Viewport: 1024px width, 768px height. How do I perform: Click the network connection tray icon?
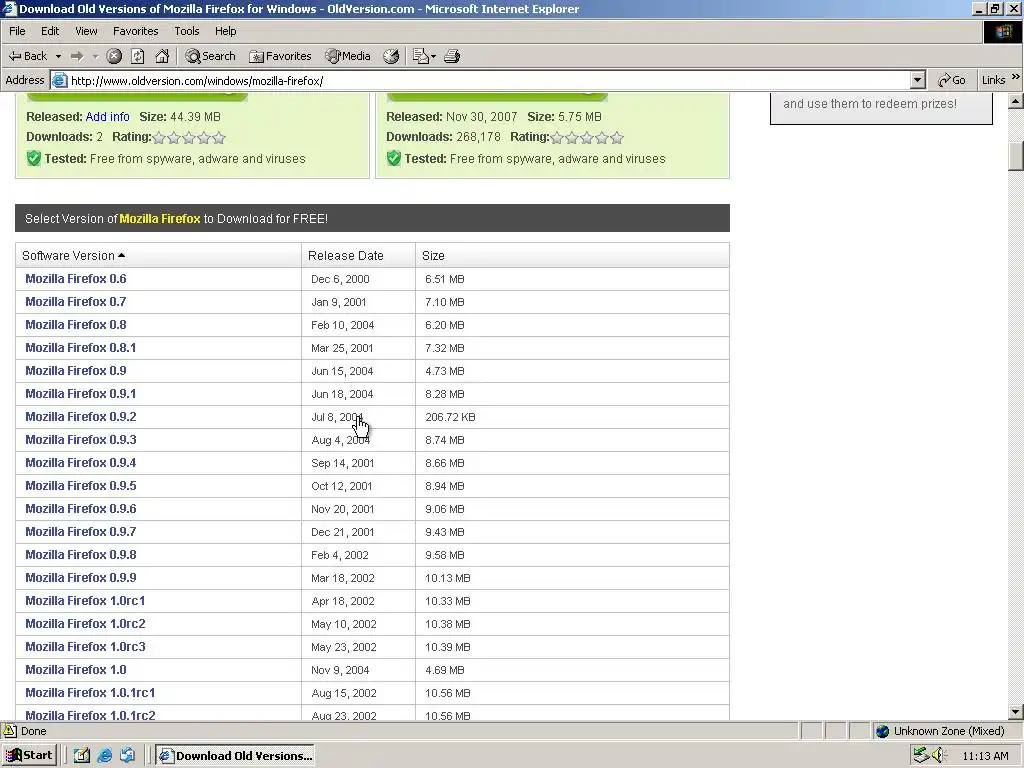click(921, 756)
